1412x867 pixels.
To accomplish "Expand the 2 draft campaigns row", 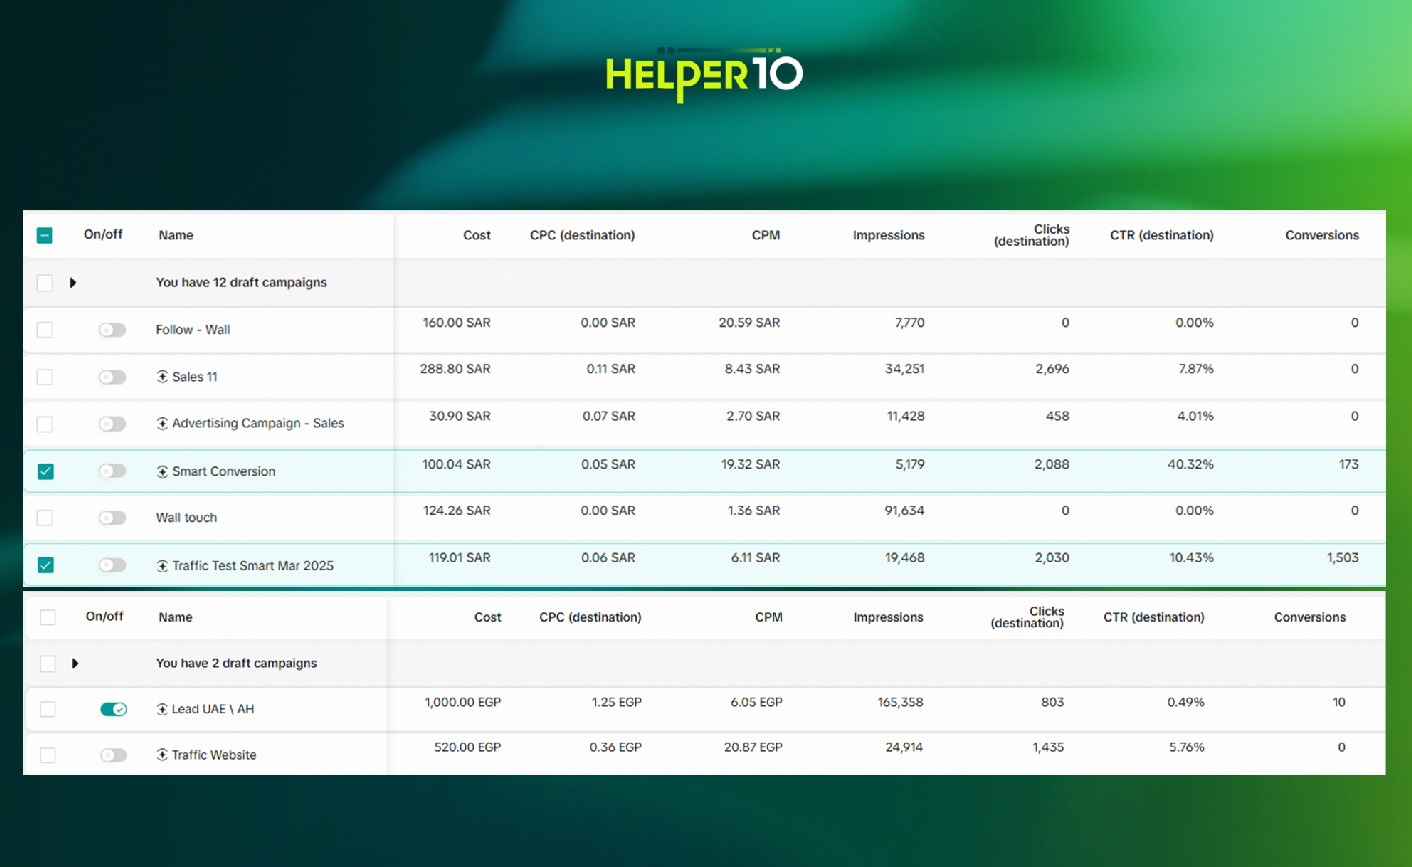I will tap(75, 663).
